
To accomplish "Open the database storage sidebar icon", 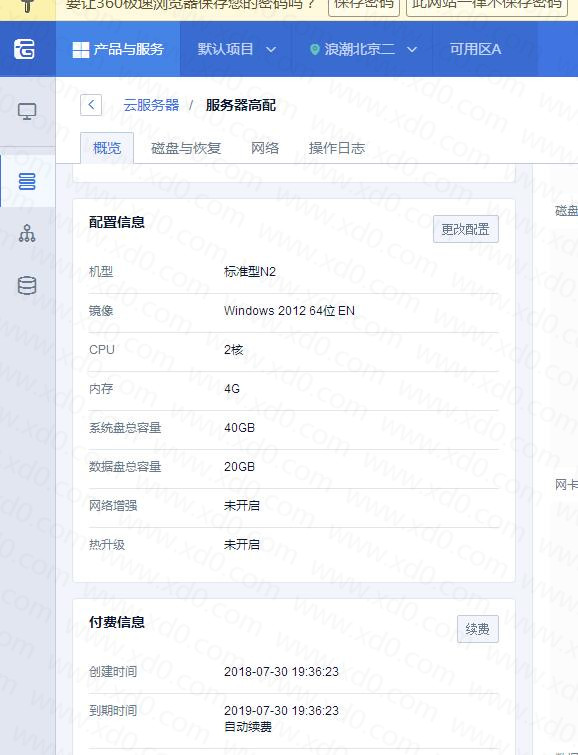I will 27,286.
